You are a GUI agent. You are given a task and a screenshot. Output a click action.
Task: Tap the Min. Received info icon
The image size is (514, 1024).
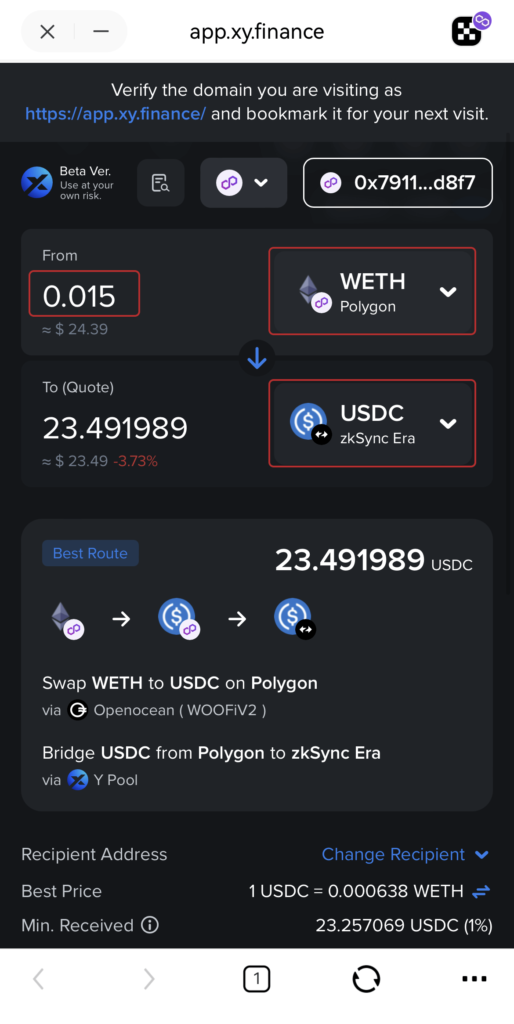pyautogui.click(x=150, y=925)
